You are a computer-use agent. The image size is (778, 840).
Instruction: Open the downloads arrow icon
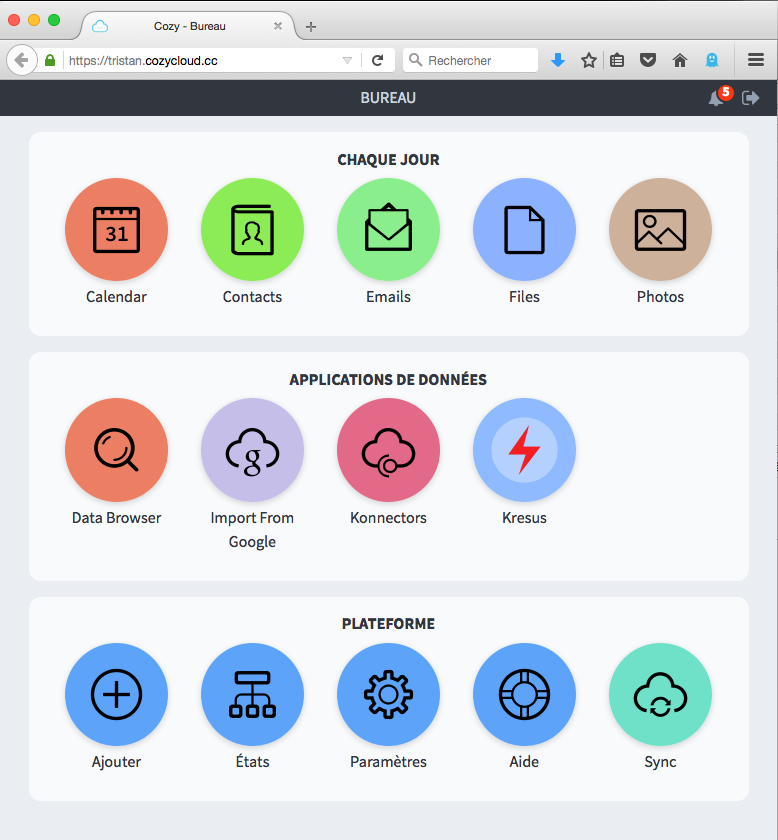[x=558, y=60]
